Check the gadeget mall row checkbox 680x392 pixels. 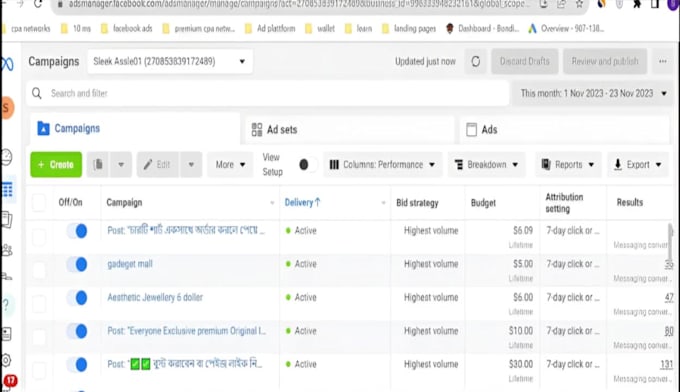tap(39, 270)
